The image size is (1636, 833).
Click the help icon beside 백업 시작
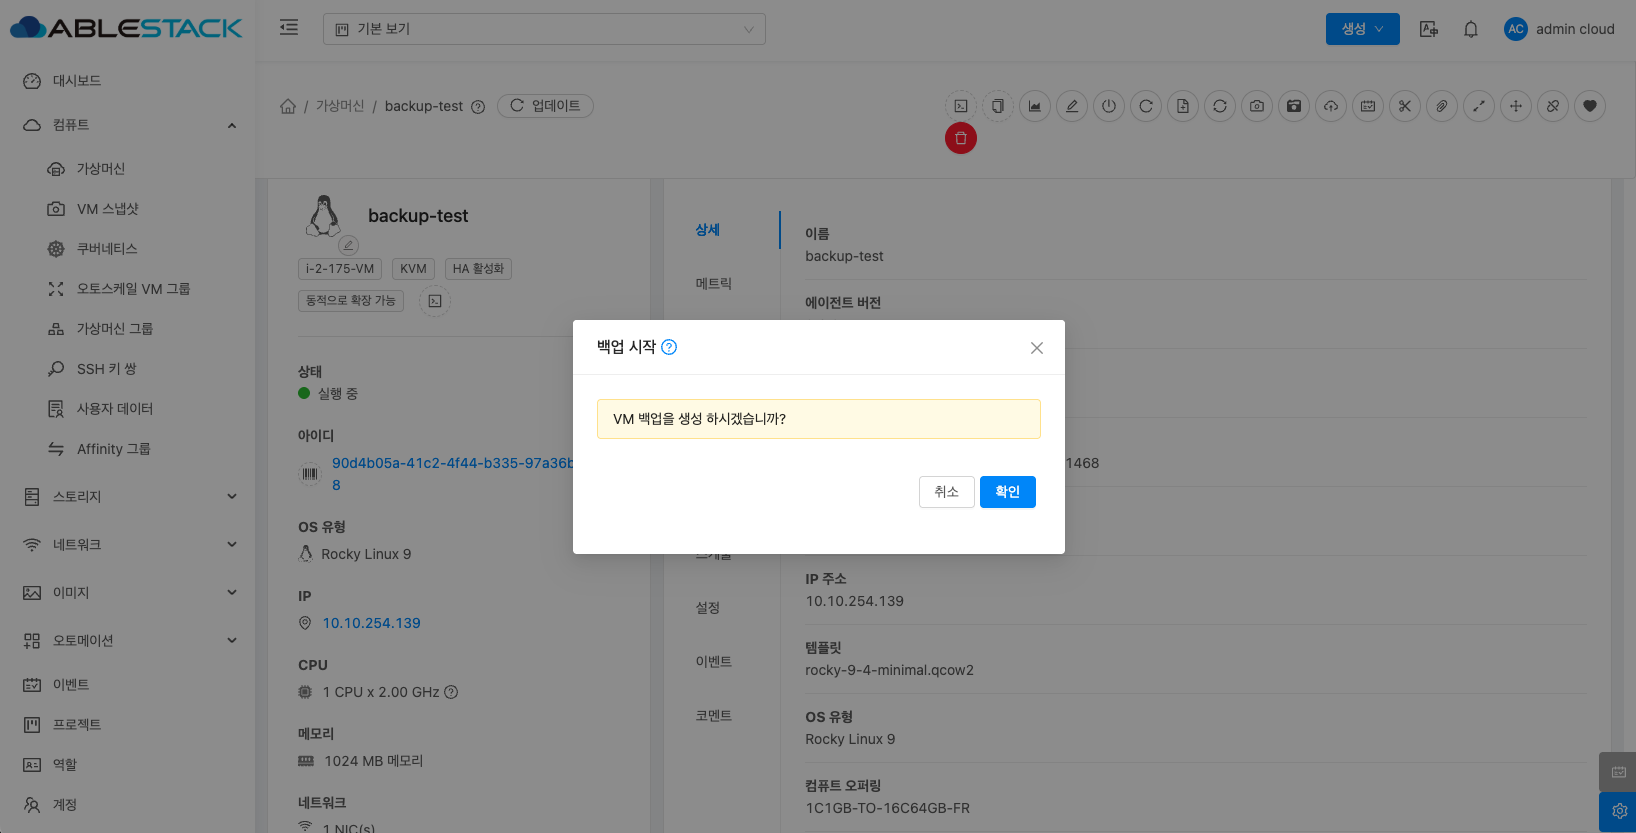[x=670, y=347]
